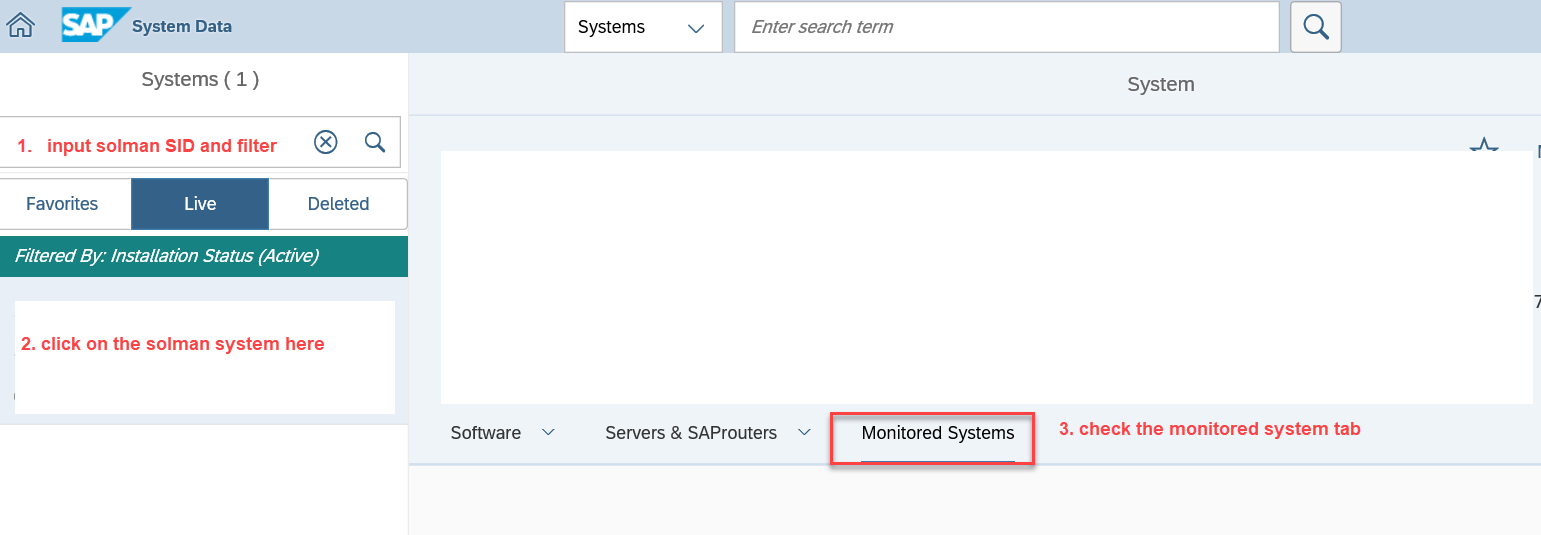Open the Monitored Systems tab
This screenshot has height=535, width=1541.
[938, 433]
